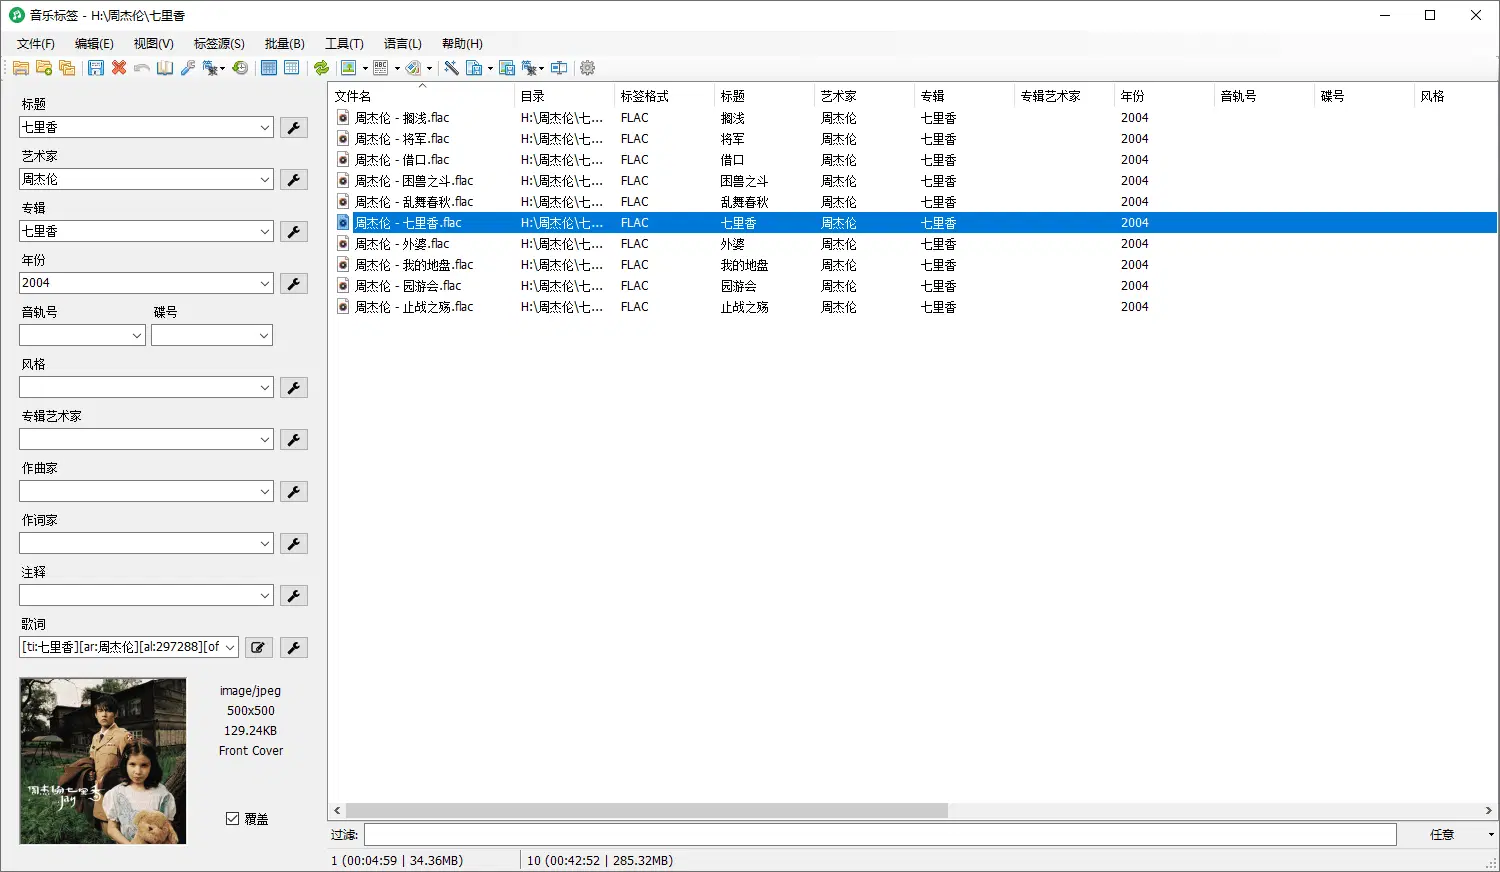
Task: Sort by the 文件名 column header
Action: 421,96
